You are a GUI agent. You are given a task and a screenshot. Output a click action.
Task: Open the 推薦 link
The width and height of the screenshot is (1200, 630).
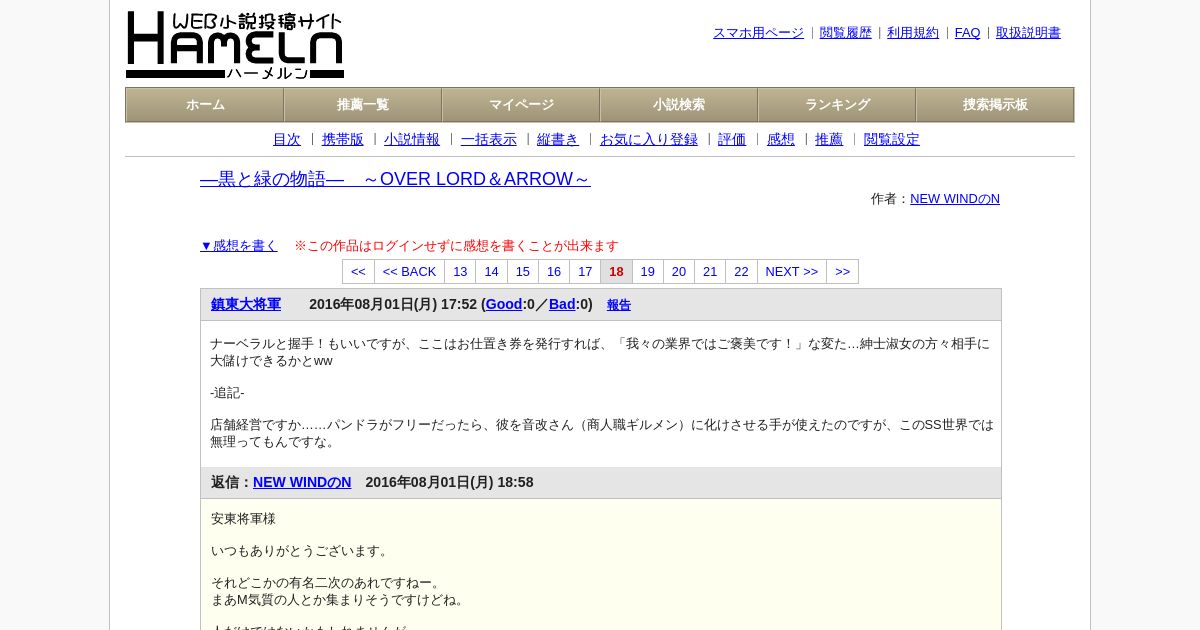point(829,140)
